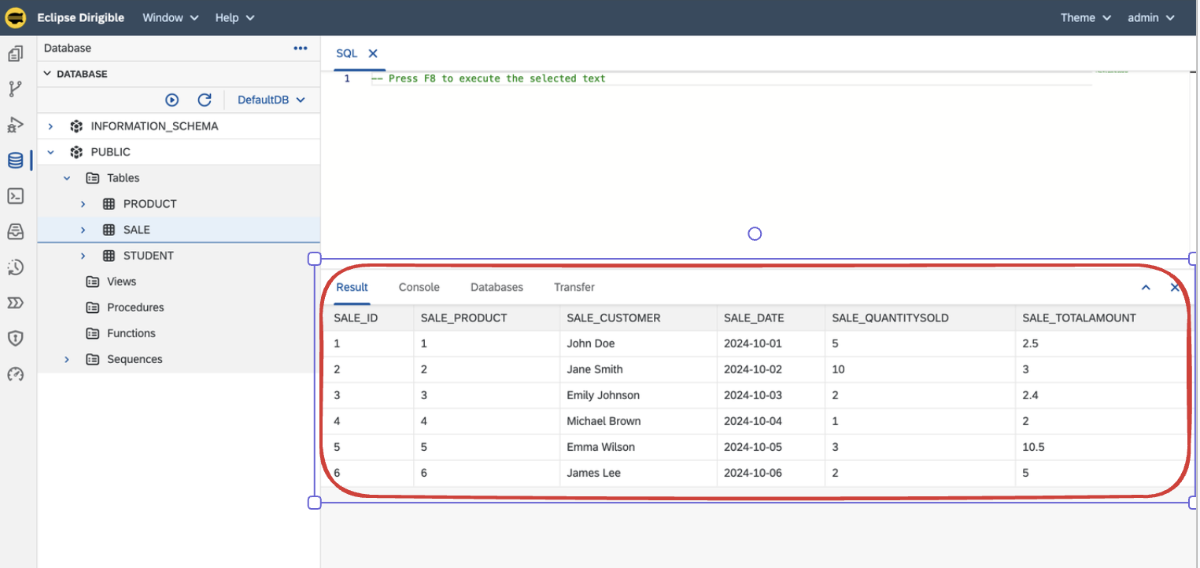Image resolution: width=1200 pixels, height=568 pixels.
Task: Click the Workbench files icon in sidebar
Action: coord(15,54)
